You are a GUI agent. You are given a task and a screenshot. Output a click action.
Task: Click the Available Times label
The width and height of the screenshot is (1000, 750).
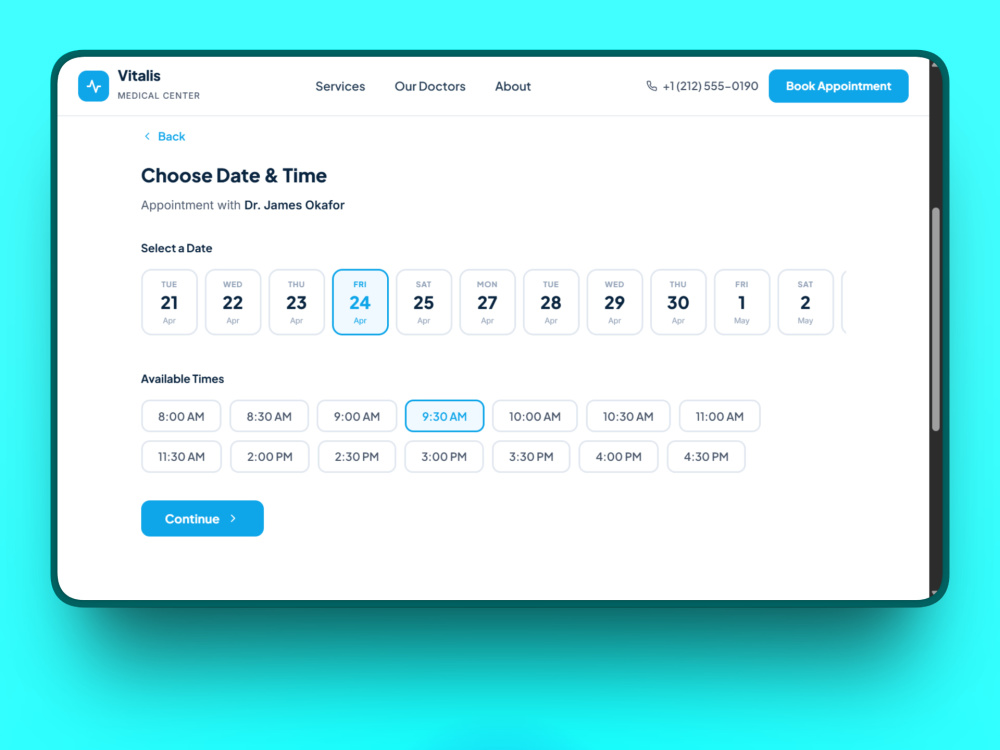pyautogui.click(x=182, y=379)
